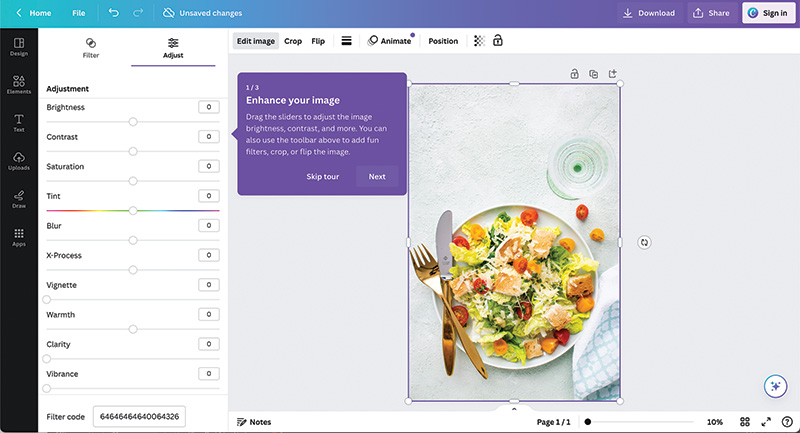The width and height of the screenshot is (800, 433).
Task: Click the Tint rainbow slider
Action: click(132, 211)
